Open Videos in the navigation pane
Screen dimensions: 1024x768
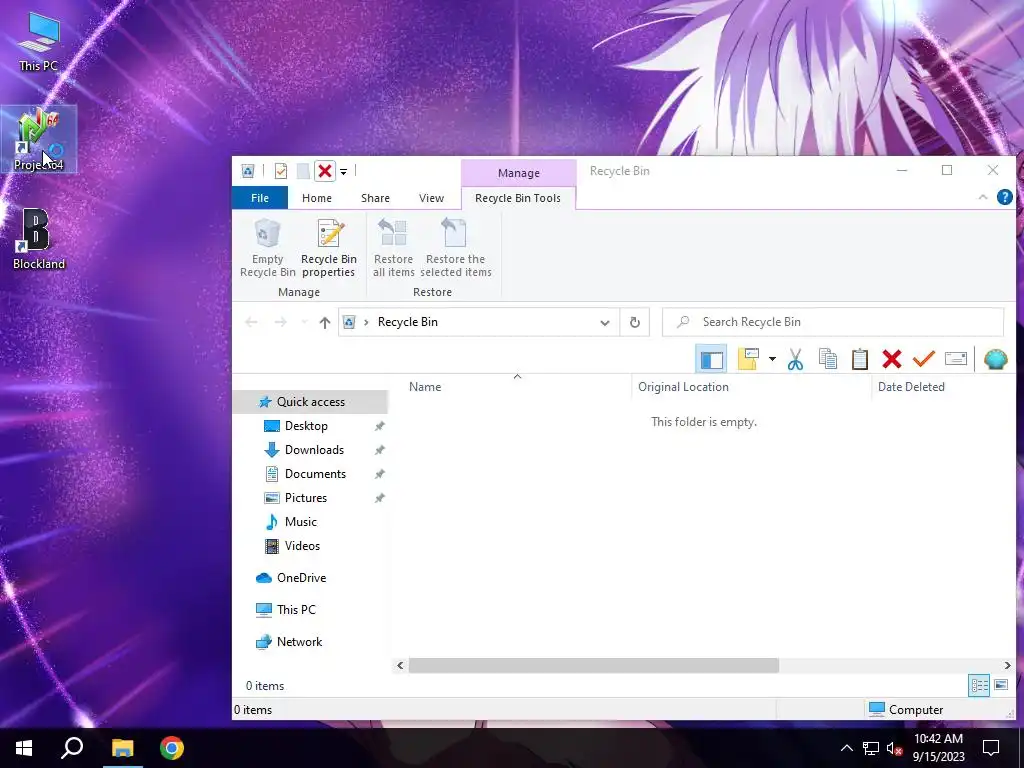tap(302, 546)
